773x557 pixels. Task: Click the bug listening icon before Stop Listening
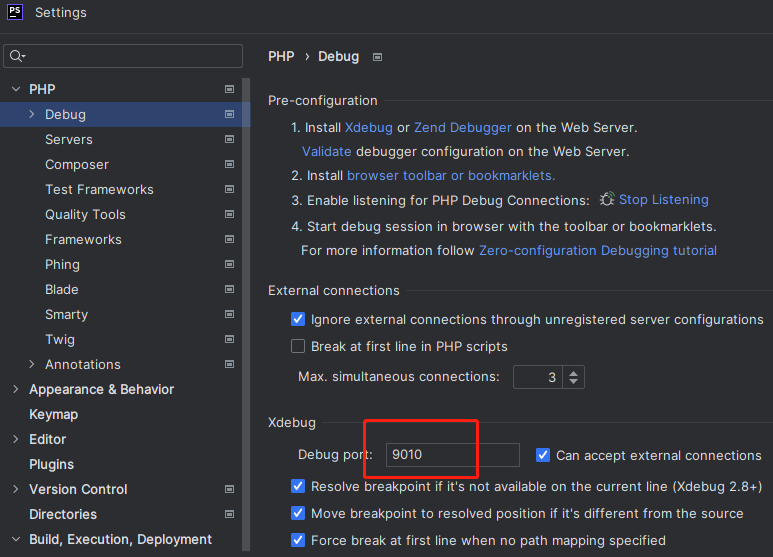(x=607, y=199)
